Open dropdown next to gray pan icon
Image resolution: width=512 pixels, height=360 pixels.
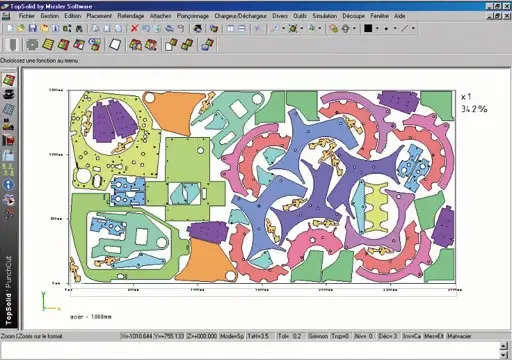tap(354, 29)
